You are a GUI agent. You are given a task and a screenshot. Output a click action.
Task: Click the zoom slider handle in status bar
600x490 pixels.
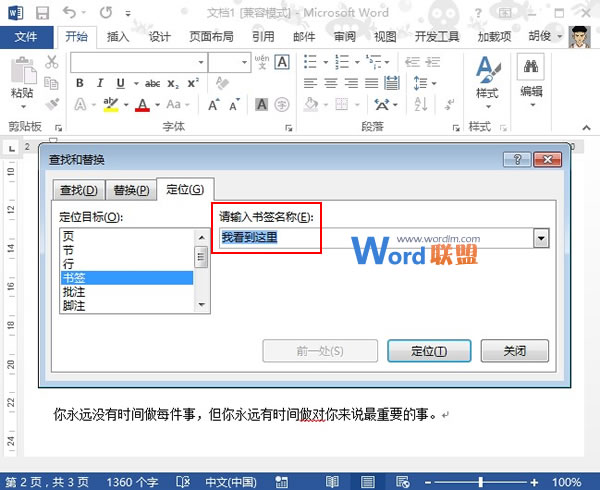[x=481, y=482]
